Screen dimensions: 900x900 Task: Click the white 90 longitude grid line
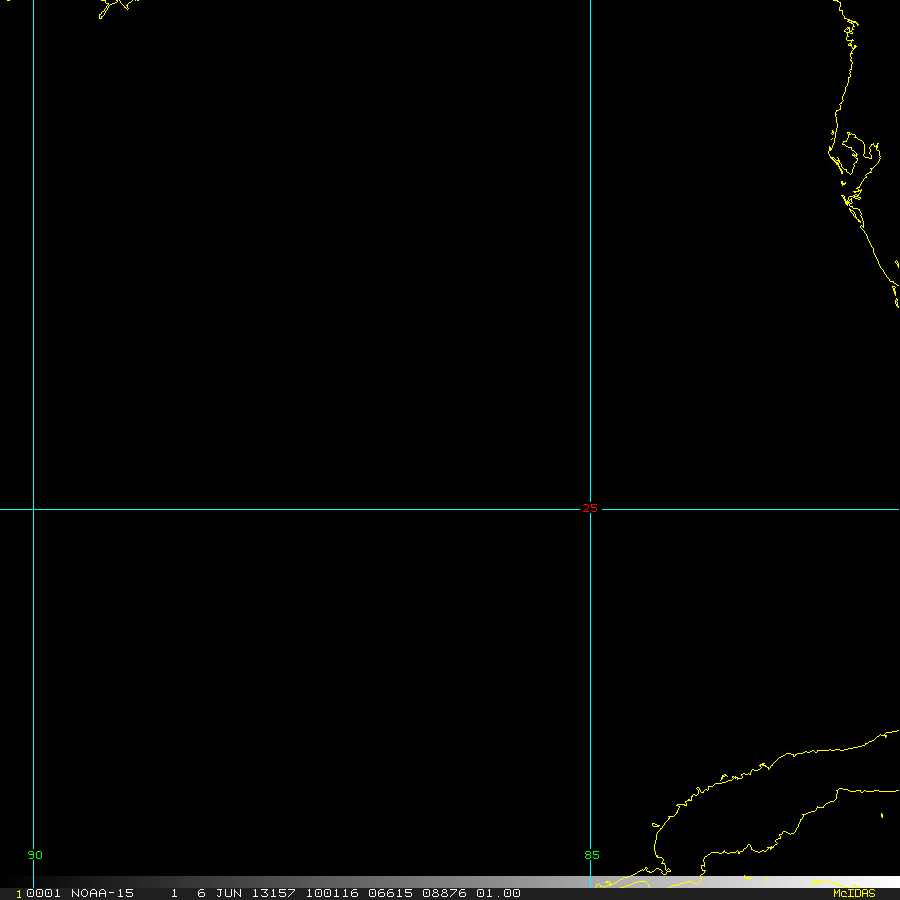[33, 300]
